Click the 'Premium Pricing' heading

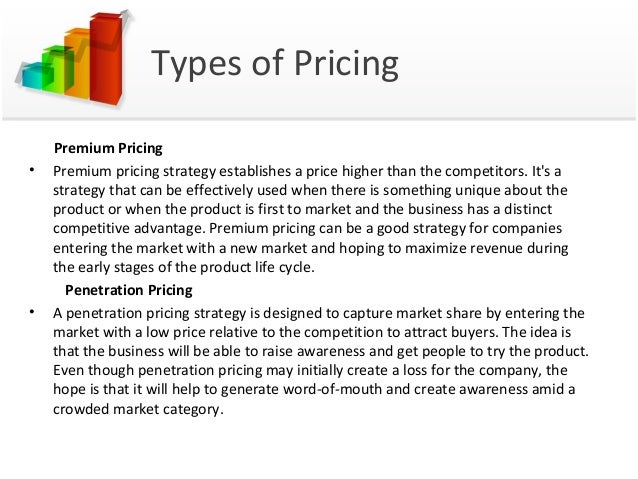pos(108,148)
